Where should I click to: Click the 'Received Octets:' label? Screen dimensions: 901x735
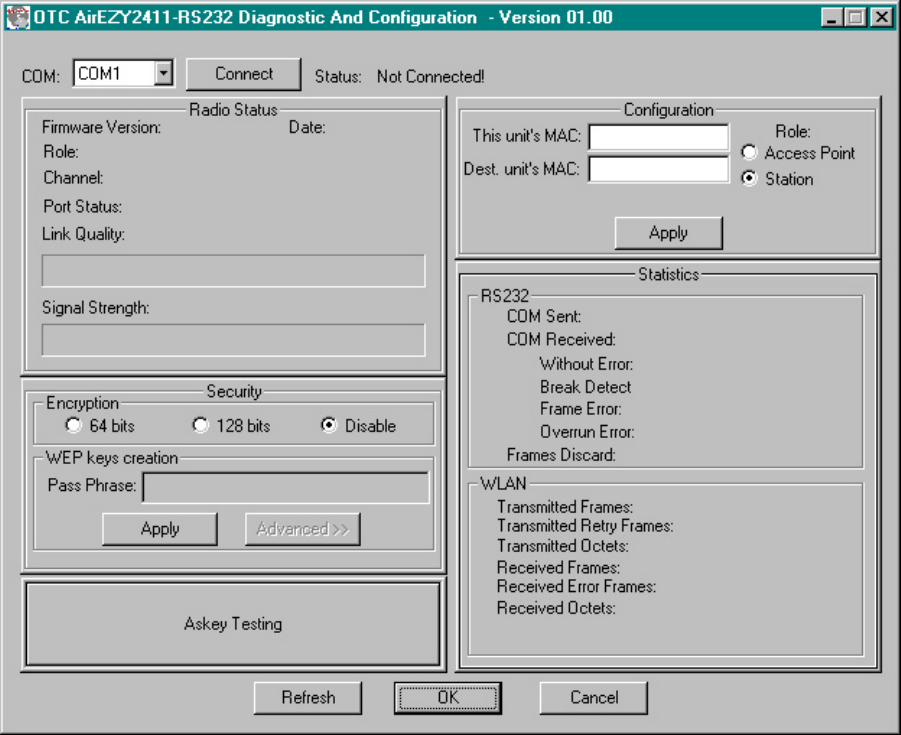click(556, 608)
